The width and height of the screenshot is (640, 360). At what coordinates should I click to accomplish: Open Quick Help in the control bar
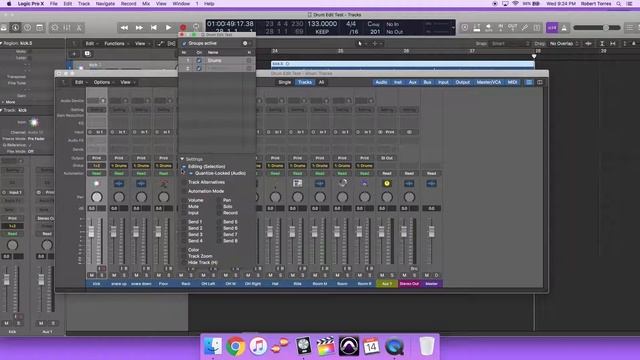tap(27, 28)
